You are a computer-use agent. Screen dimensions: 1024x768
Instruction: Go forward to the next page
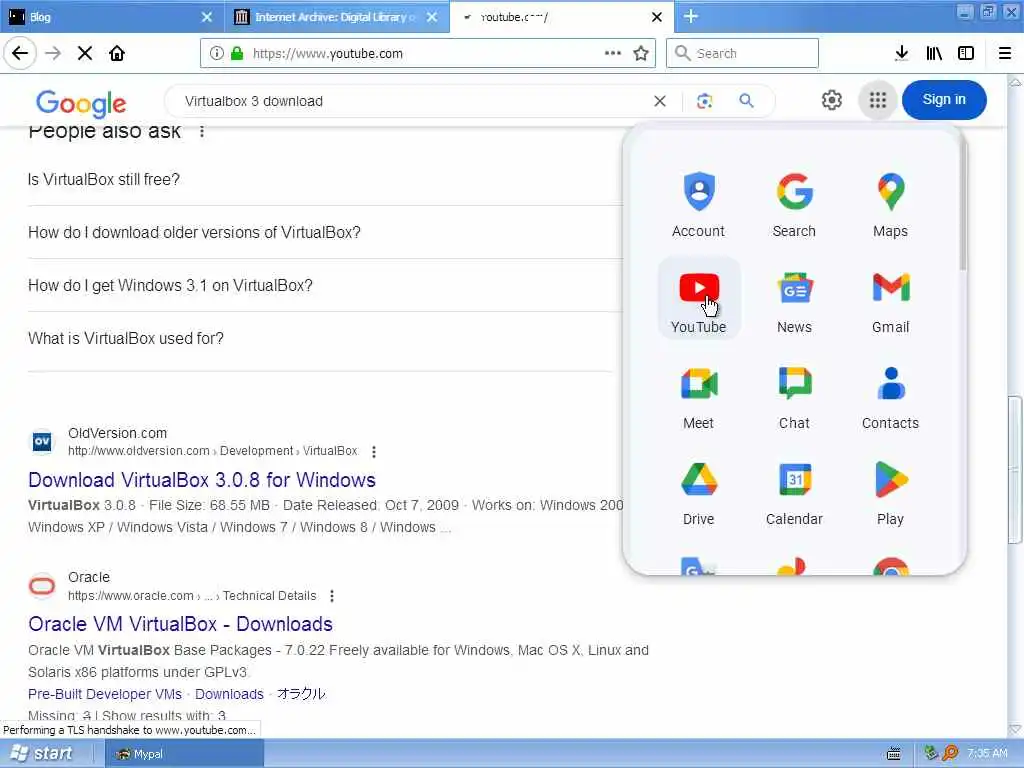click(53, 53)
